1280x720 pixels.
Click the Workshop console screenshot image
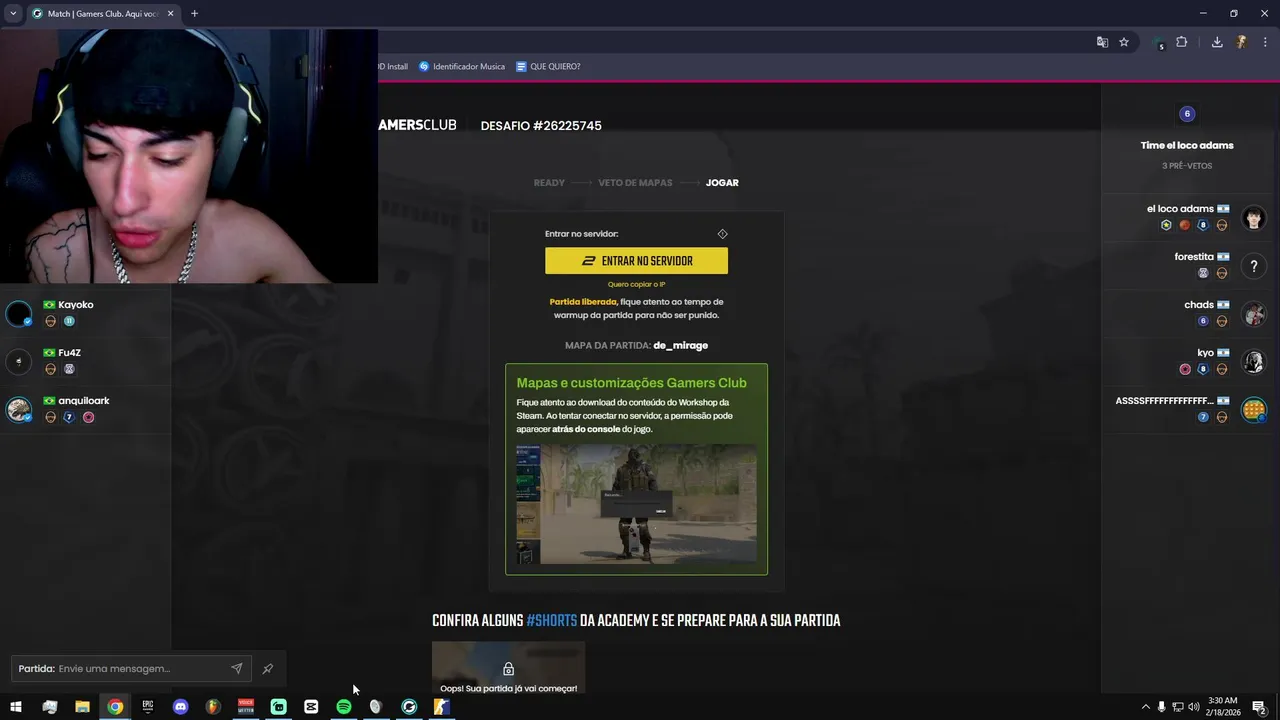636,504
